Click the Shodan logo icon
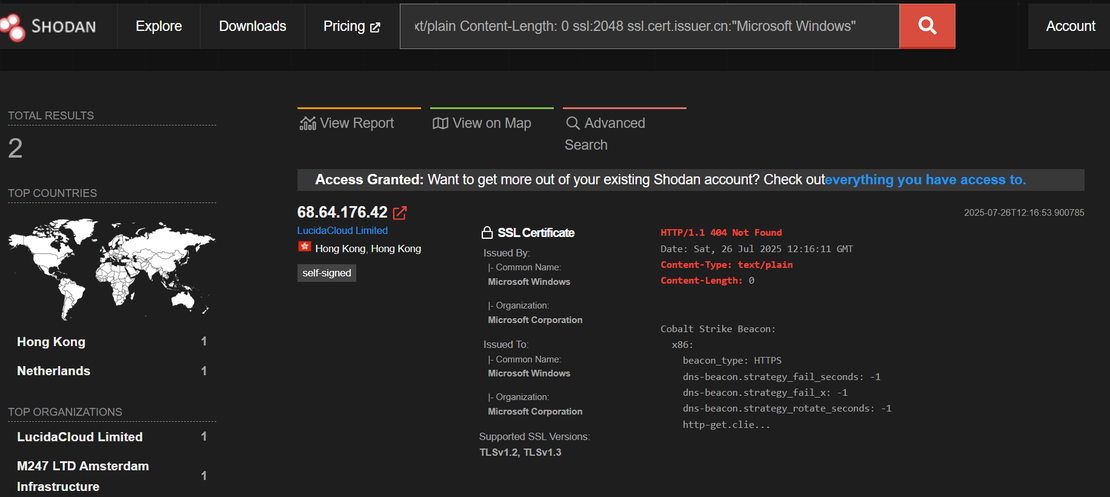Image resolution: width=1110 pixels, height=497 pixels. click(12, 27)
